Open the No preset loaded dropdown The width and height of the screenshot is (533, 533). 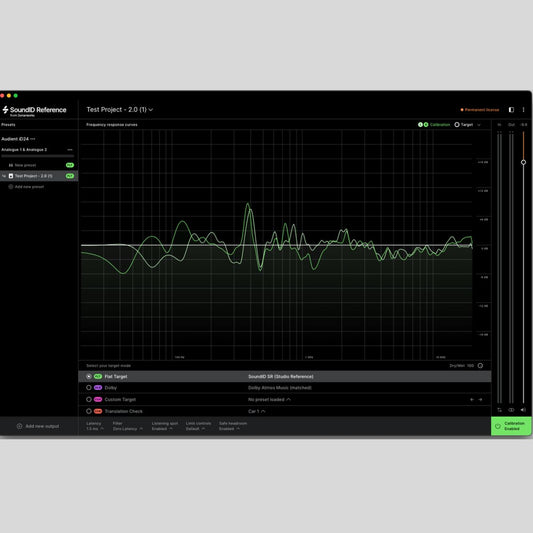click(x=269, y=399)
